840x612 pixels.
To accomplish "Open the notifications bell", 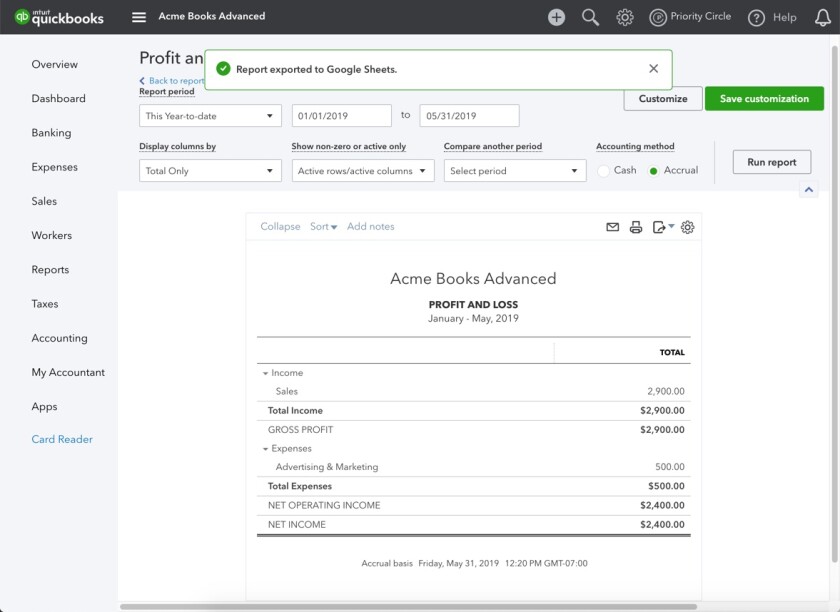I will [x=822, y=17].
